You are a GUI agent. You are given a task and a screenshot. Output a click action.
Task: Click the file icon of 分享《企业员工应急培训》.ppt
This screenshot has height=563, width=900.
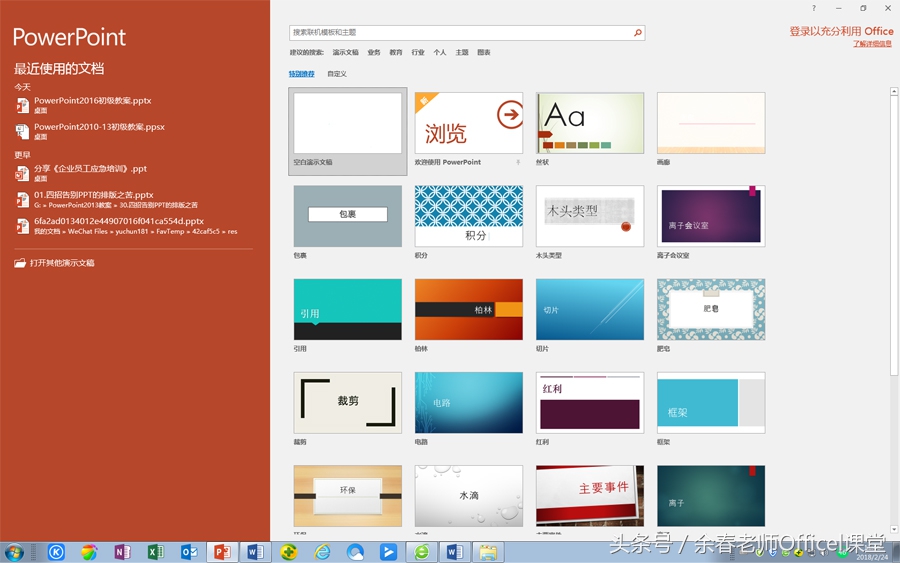[x=22, y=173]
